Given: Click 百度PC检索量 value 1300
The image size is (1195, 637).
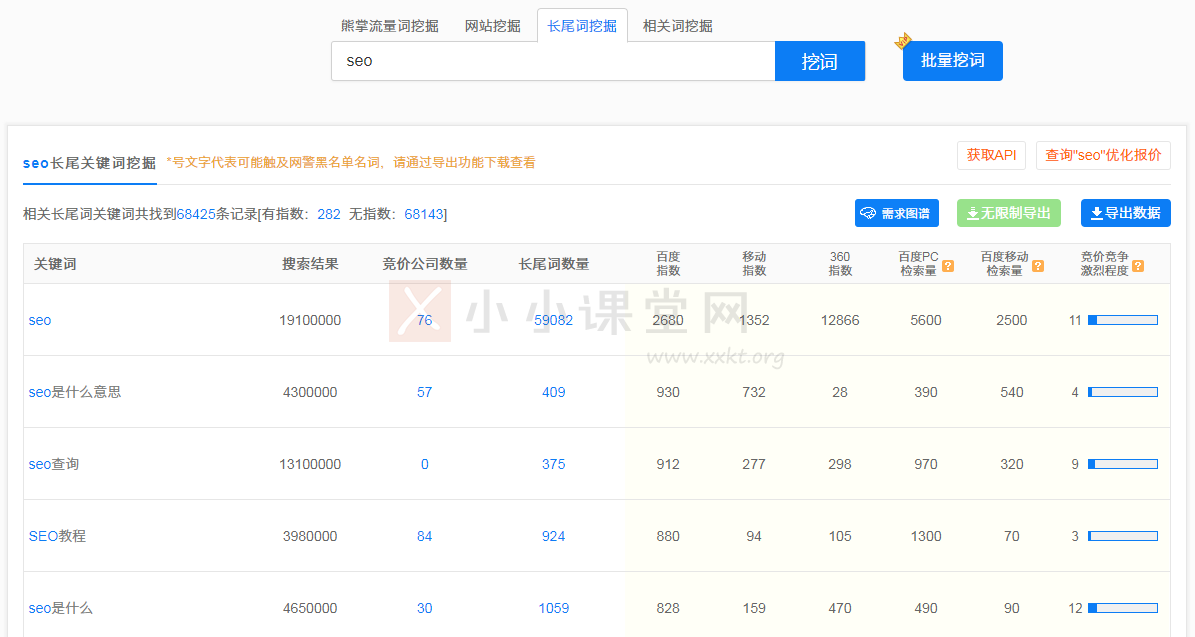Looking at the screenshot, I should (x=926, y=536).
